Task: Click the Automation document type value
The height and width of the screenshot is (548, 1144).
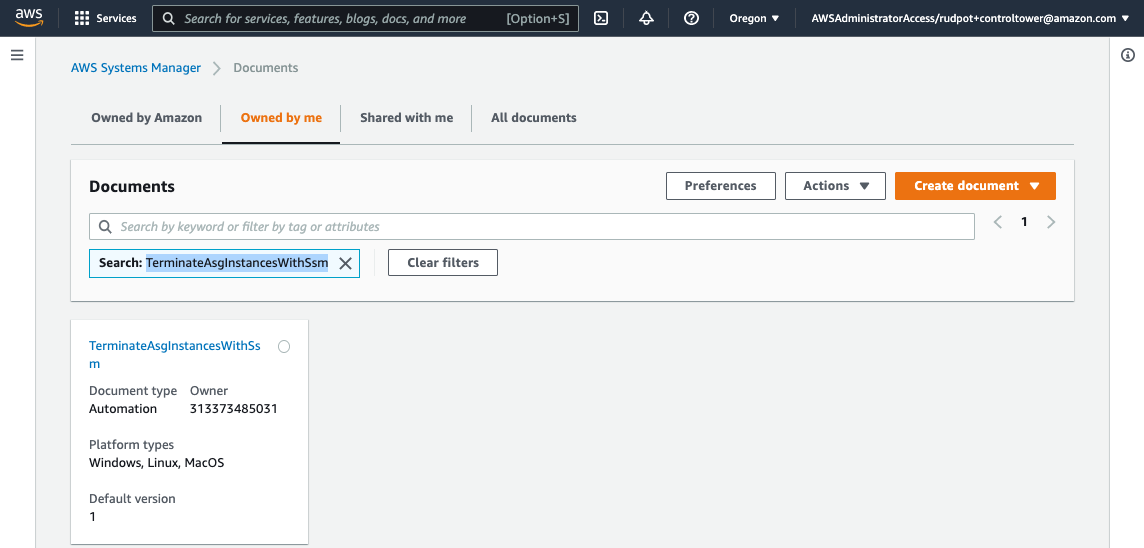Action: pos(123,409)
